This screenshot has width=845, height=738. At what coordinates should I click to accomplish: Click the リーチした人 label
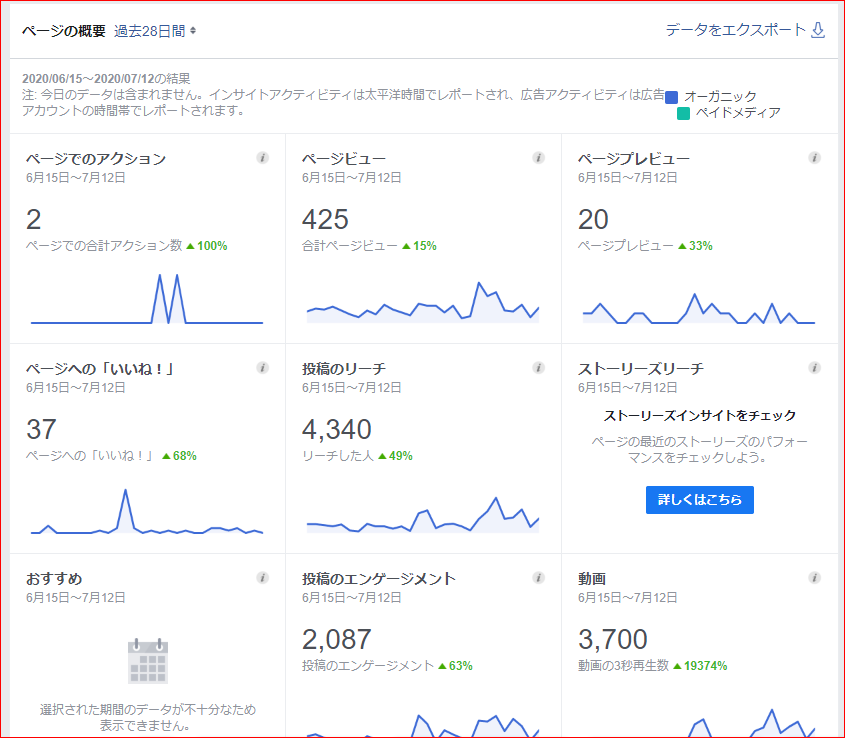point(338,456)
